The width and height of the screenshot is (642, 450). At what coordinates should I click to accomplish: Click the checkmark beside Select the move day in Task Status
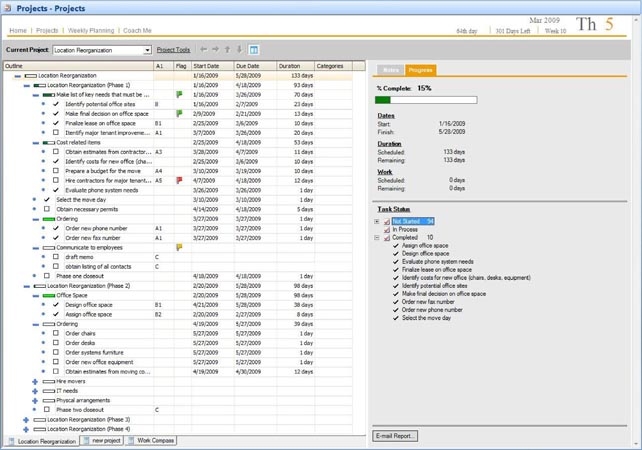click(396, 318)
